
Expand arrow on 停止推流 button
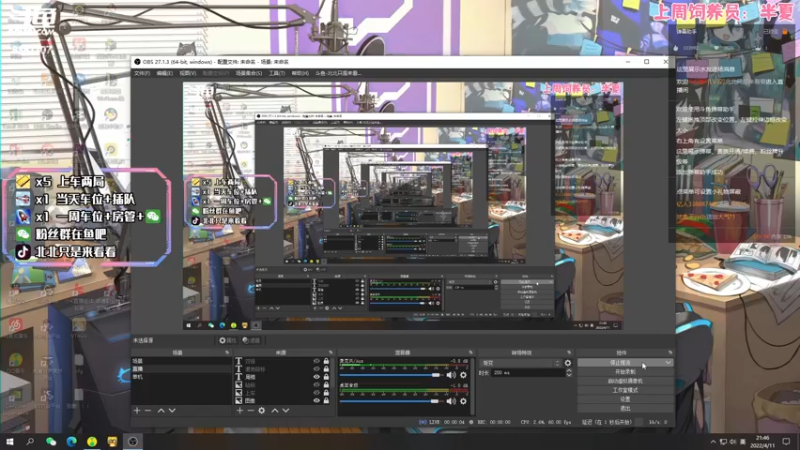point(668,363)
